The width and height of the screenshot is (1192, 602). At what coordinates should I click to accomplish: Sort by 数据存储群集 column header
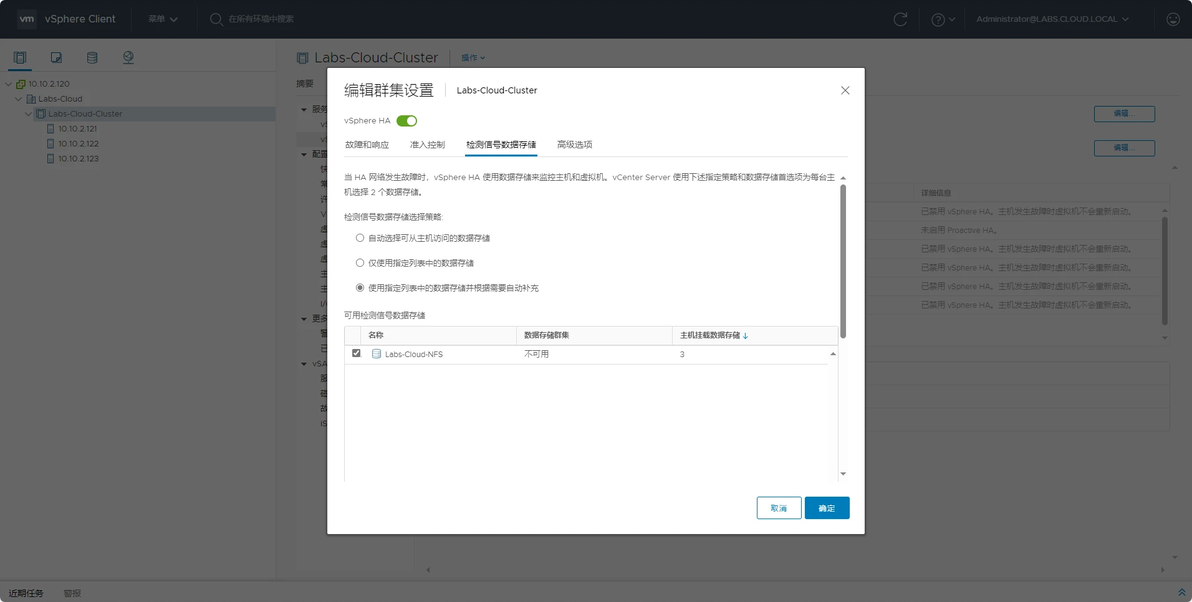pos(547,335)
